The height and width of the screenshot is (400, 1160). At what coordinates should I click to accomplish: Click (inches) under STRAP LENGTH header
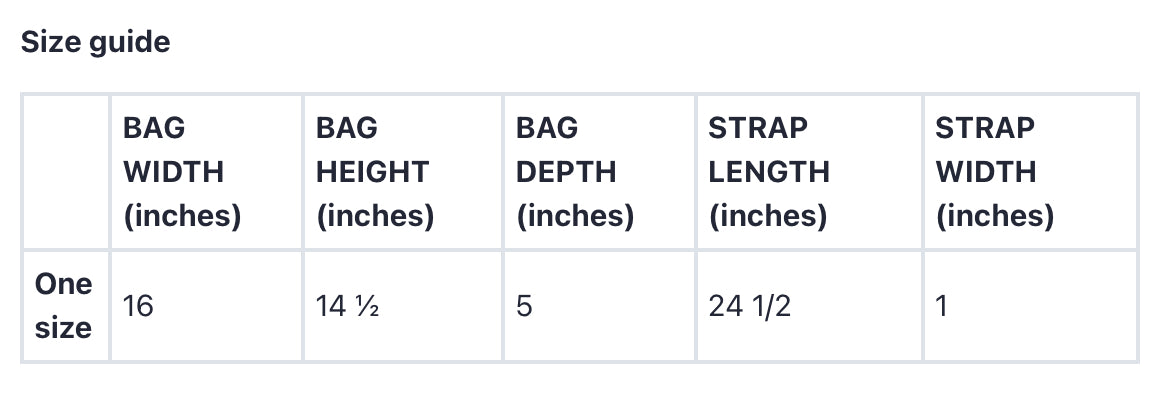[x=768, y=216]
